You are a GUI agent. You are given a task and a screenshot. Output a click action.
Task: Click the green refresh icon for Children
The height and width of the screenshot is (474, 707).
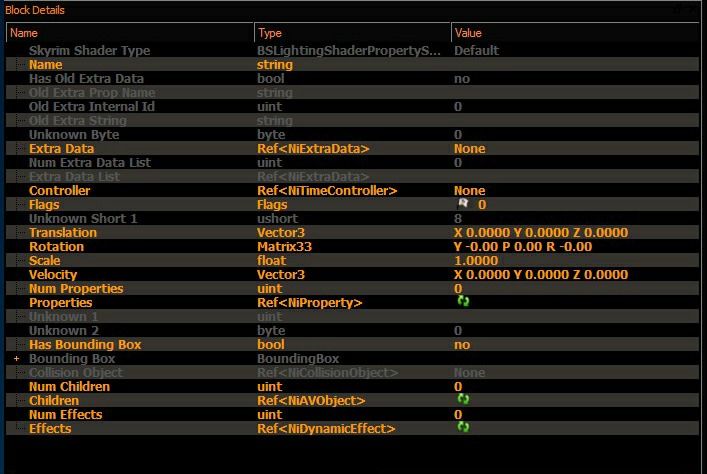(463, 399)
